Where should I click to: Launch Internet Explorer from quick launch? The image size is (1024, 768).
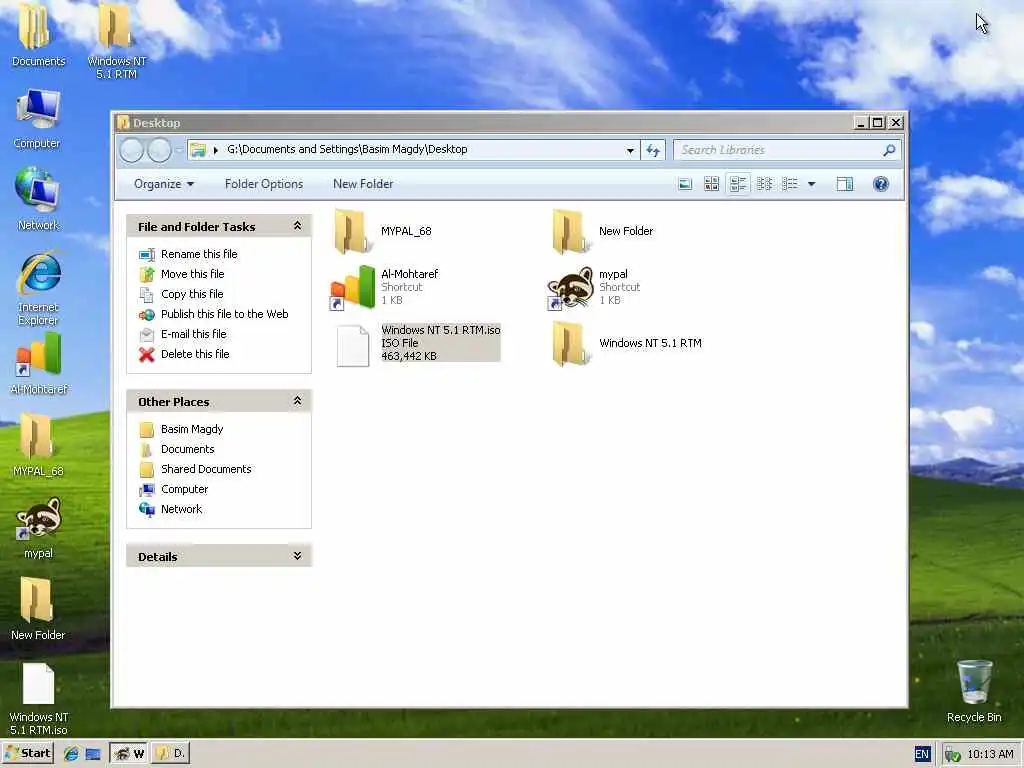point(71,754)
